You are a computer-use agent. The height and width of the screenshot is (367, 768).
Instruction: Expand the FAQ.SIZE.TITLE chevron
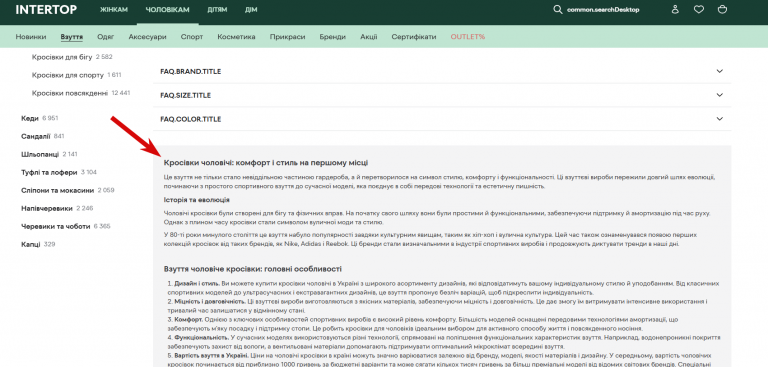[x=720, y=95]
